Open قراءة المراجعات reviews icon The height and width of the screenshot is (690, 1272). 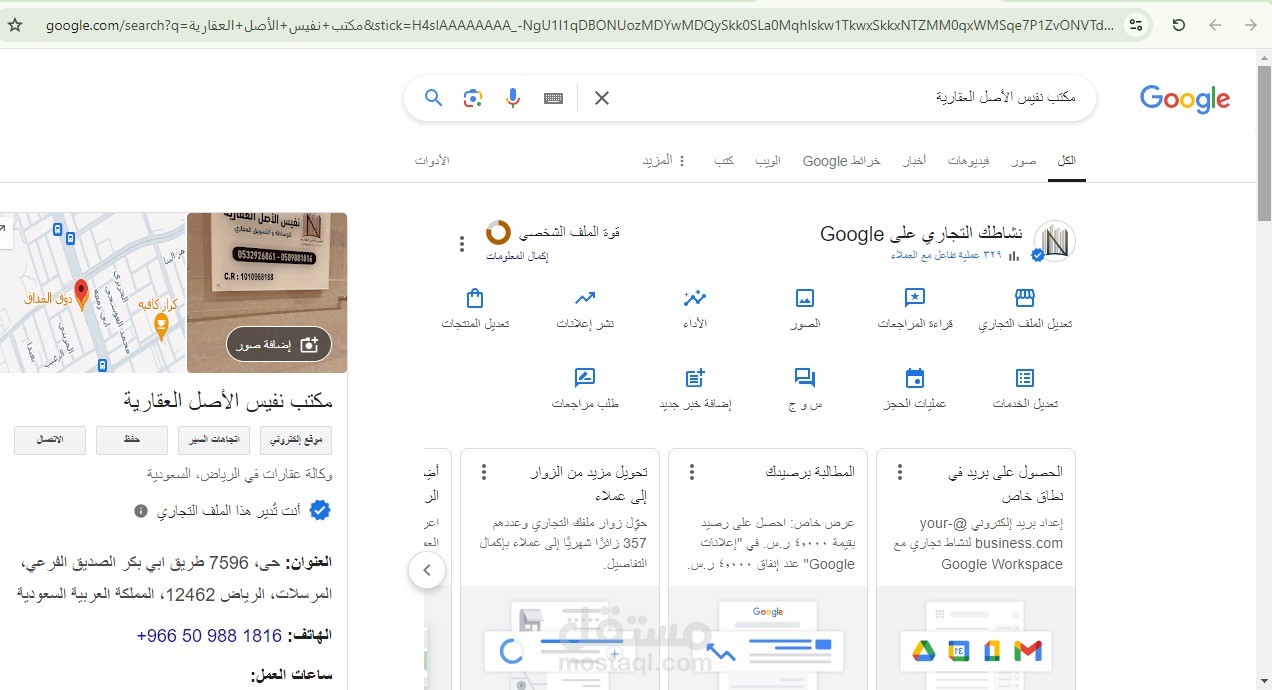(x=914, y=298)
